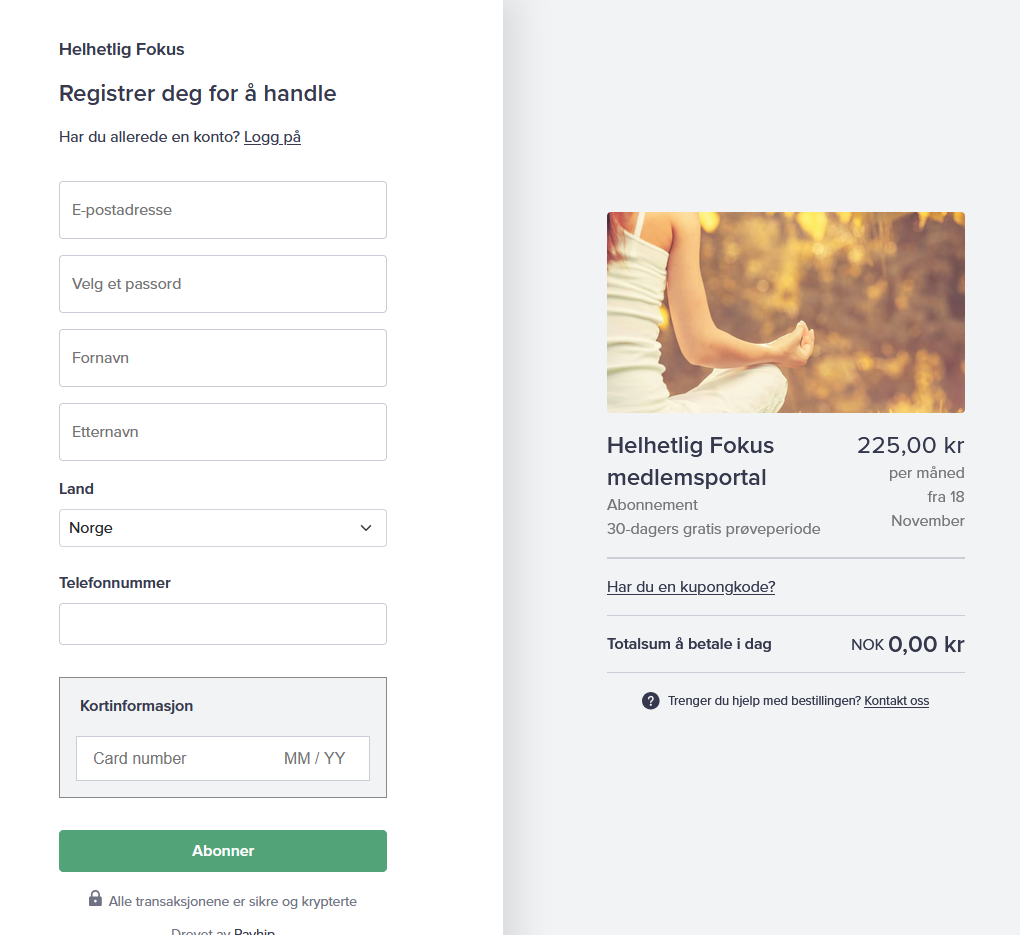The image size is (1020, 935).
Task: Open the Land country dropdown showing Norge
Action: click(x=222, y=528)
